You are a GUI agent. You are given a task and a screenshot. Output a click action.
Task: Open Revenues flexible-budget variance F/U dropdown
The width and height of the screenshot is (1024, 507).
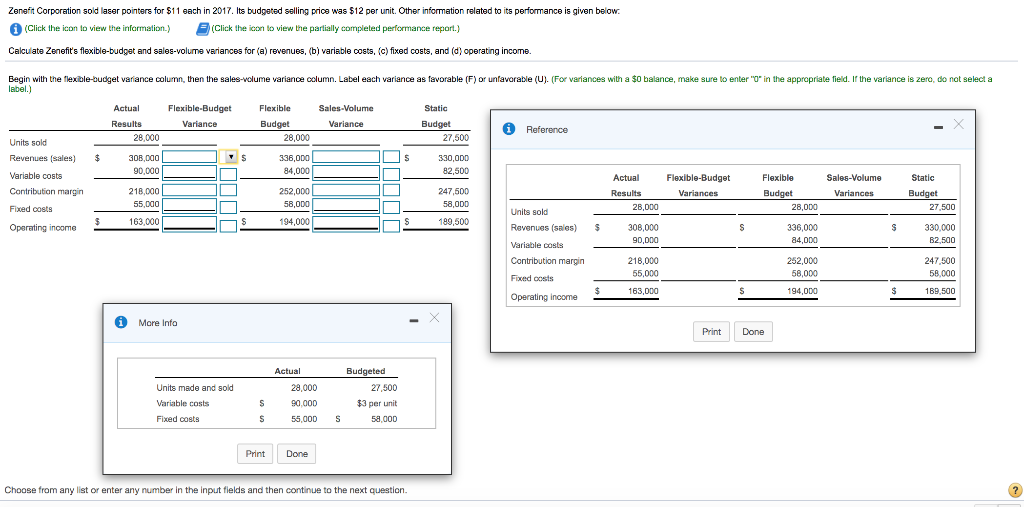(229, 157)
